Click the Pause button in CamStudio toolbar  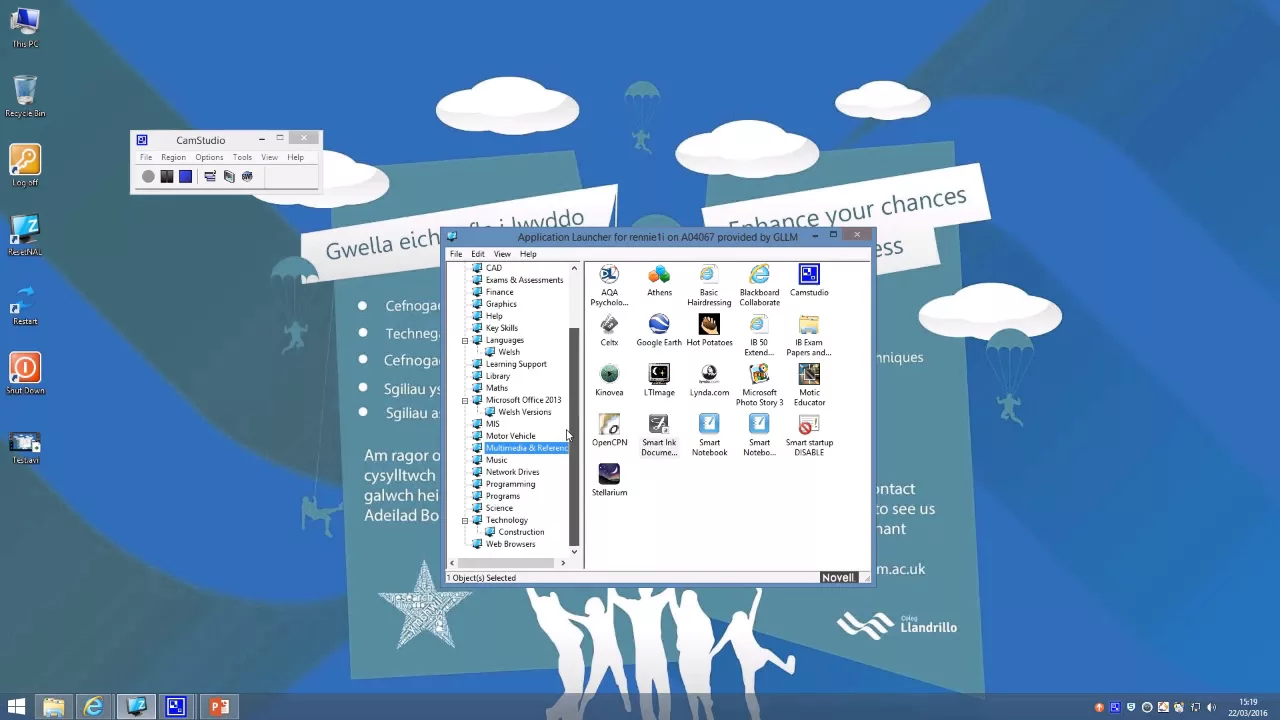point(167,176)
